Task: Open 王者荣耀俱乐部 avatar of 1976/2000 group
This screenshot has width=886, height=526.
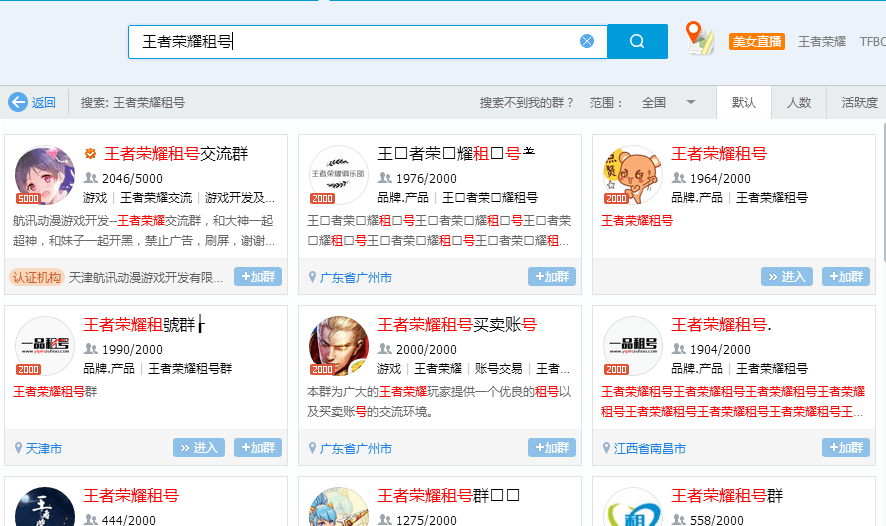Action: (x=338, y=175)
